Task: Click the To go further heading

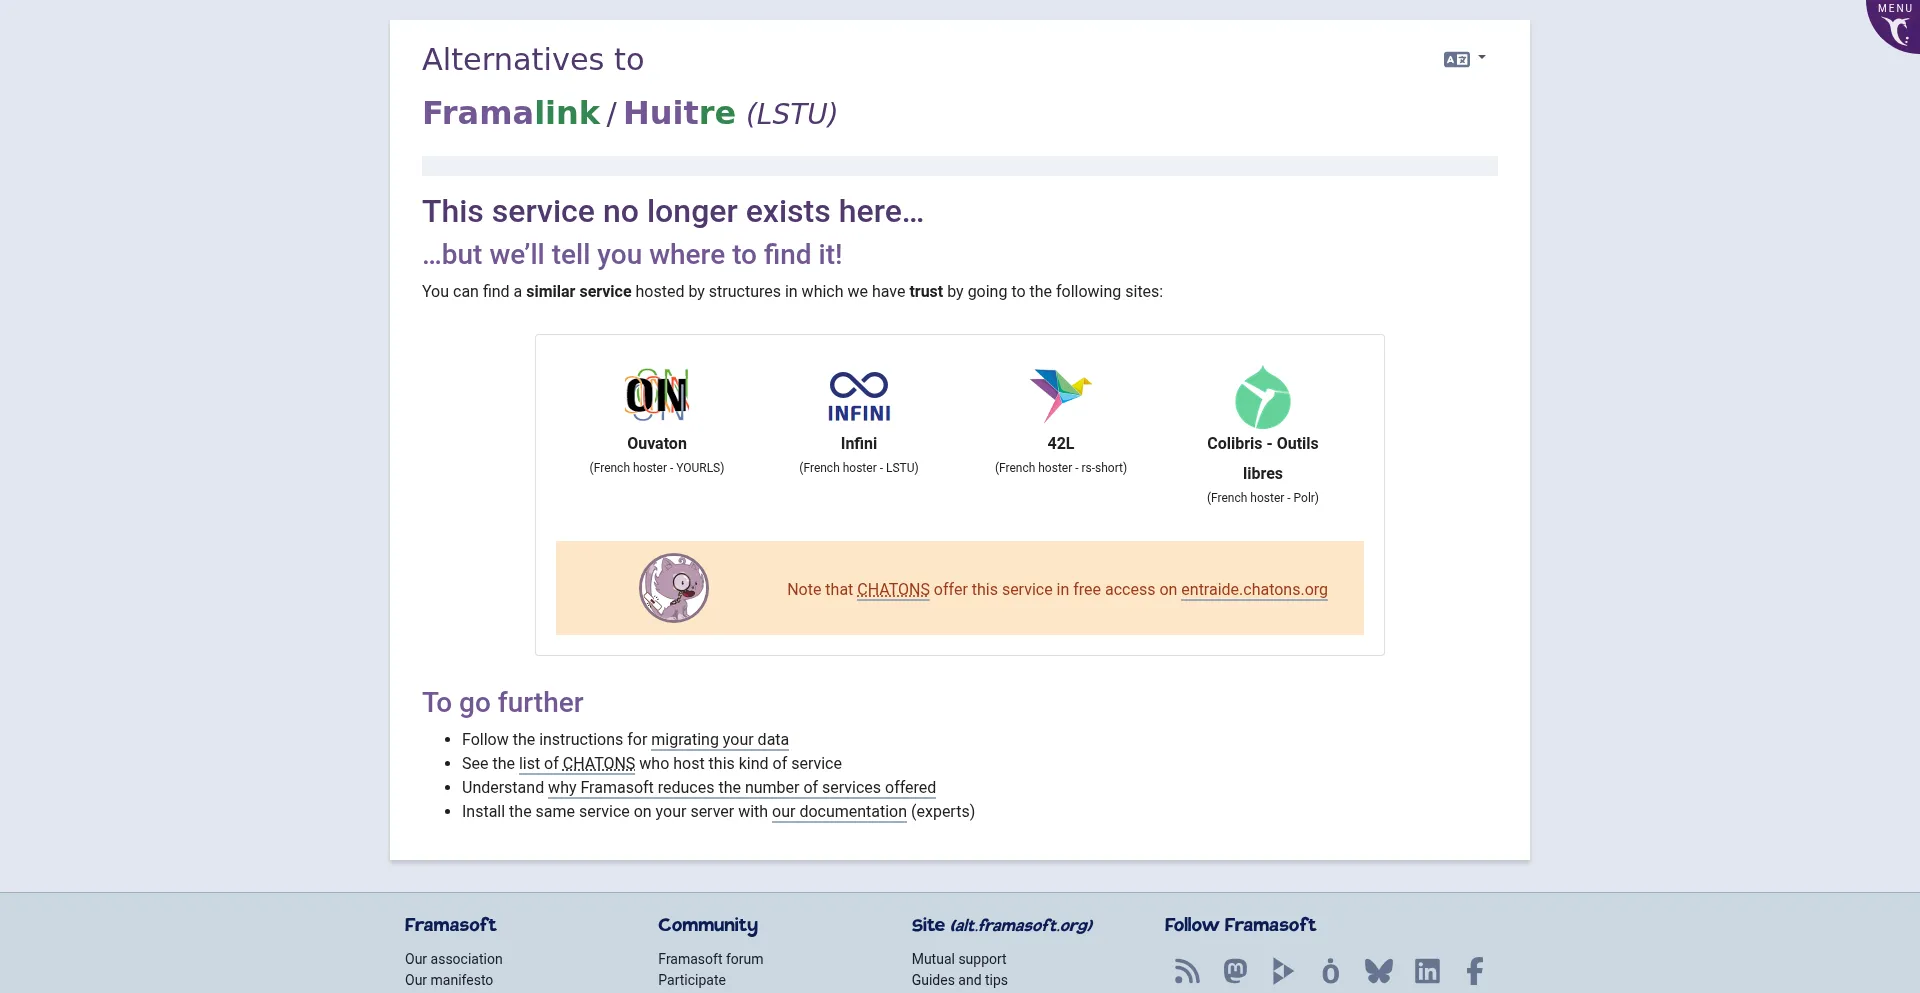Action: (x=502, y=702)
